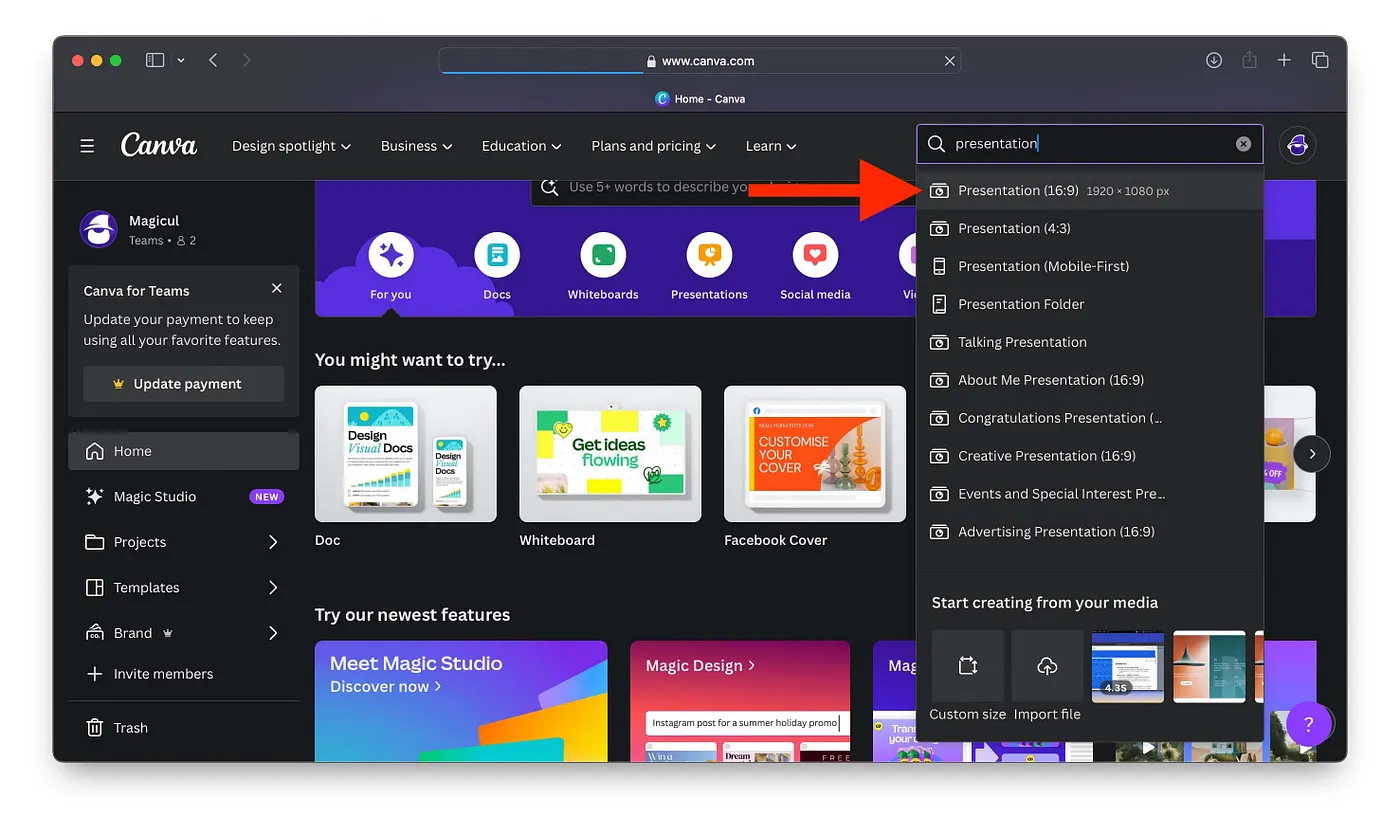Open the 4.3S video media thumbnail

[1128, 666]
